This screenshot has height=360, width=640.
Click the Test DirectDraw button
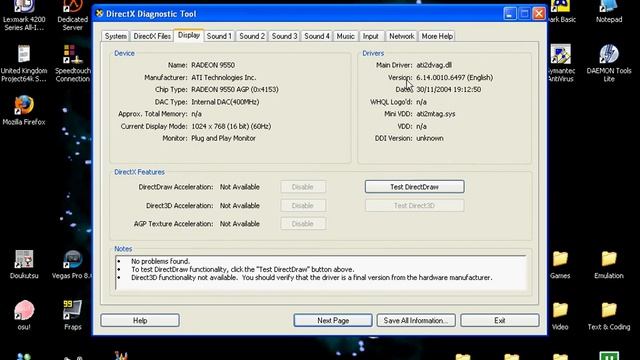click(x=414, y=187)
